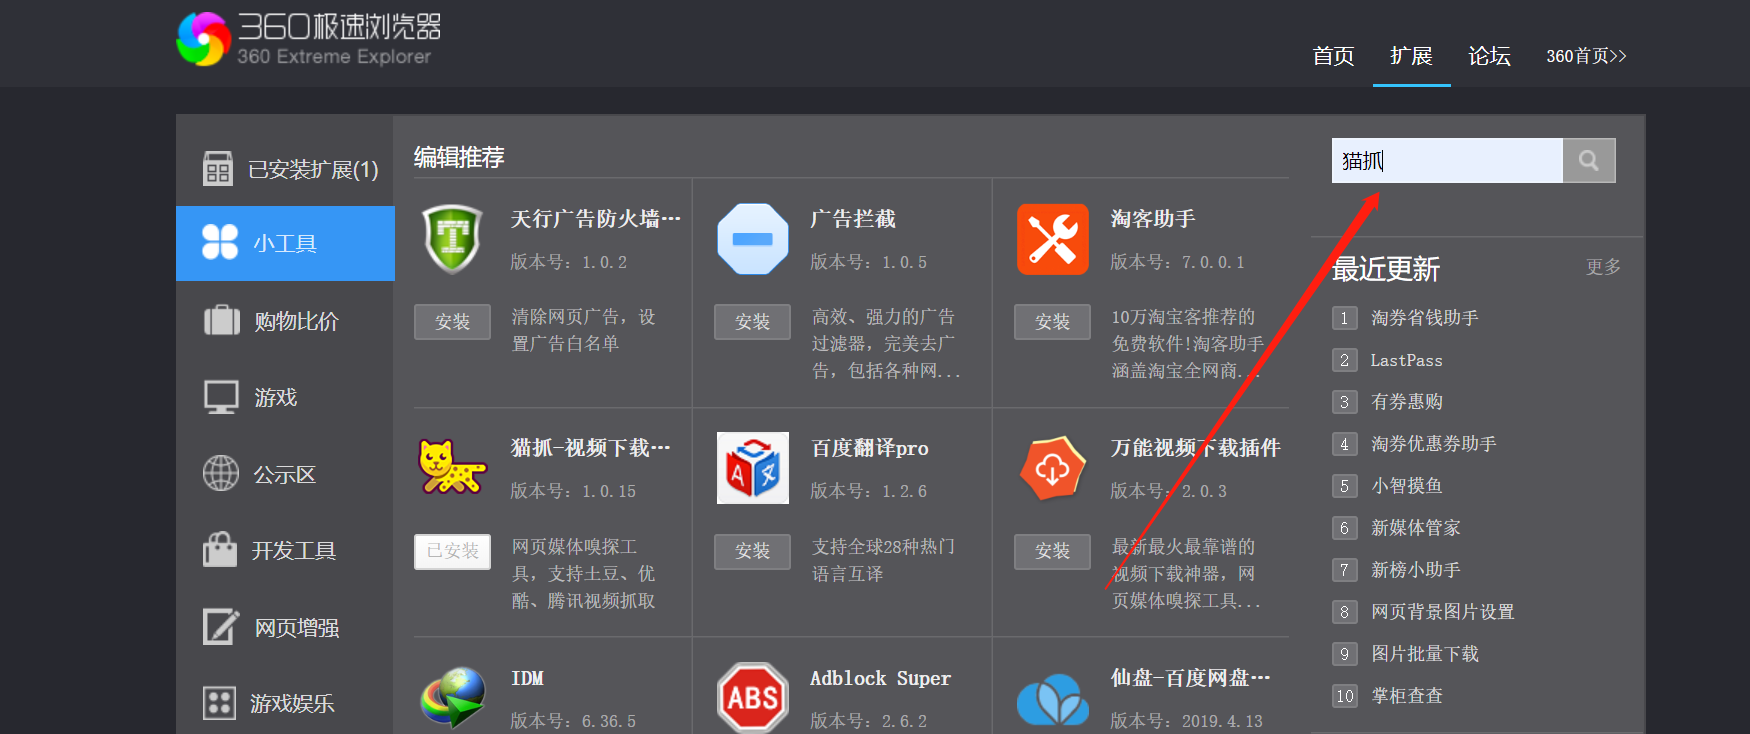Image resolution: width=1750 pixels, height=734 pixels.
Task: Open 淘券优惠券助手 in recent updates
Action: tap(1433, 444)
